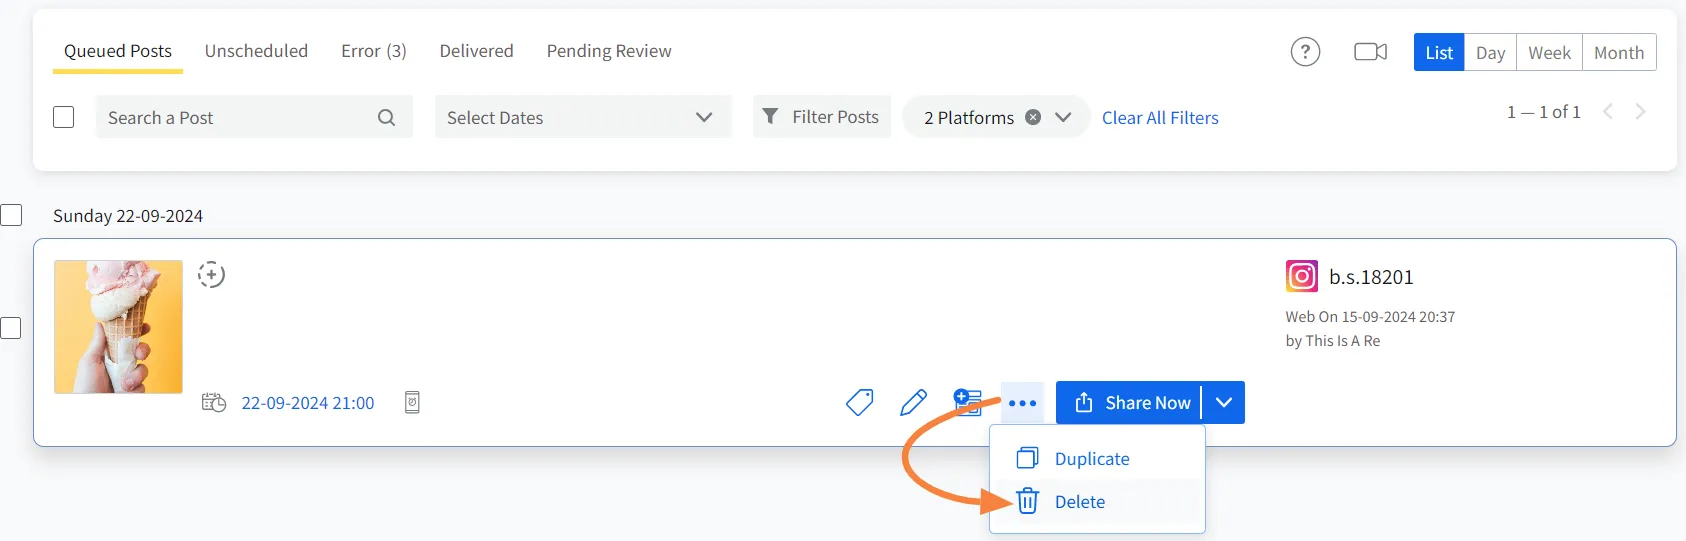Open the three dots more options
Image resolution: width=1686 pixels, height=541 pixels.
[x=1022, y=403]
